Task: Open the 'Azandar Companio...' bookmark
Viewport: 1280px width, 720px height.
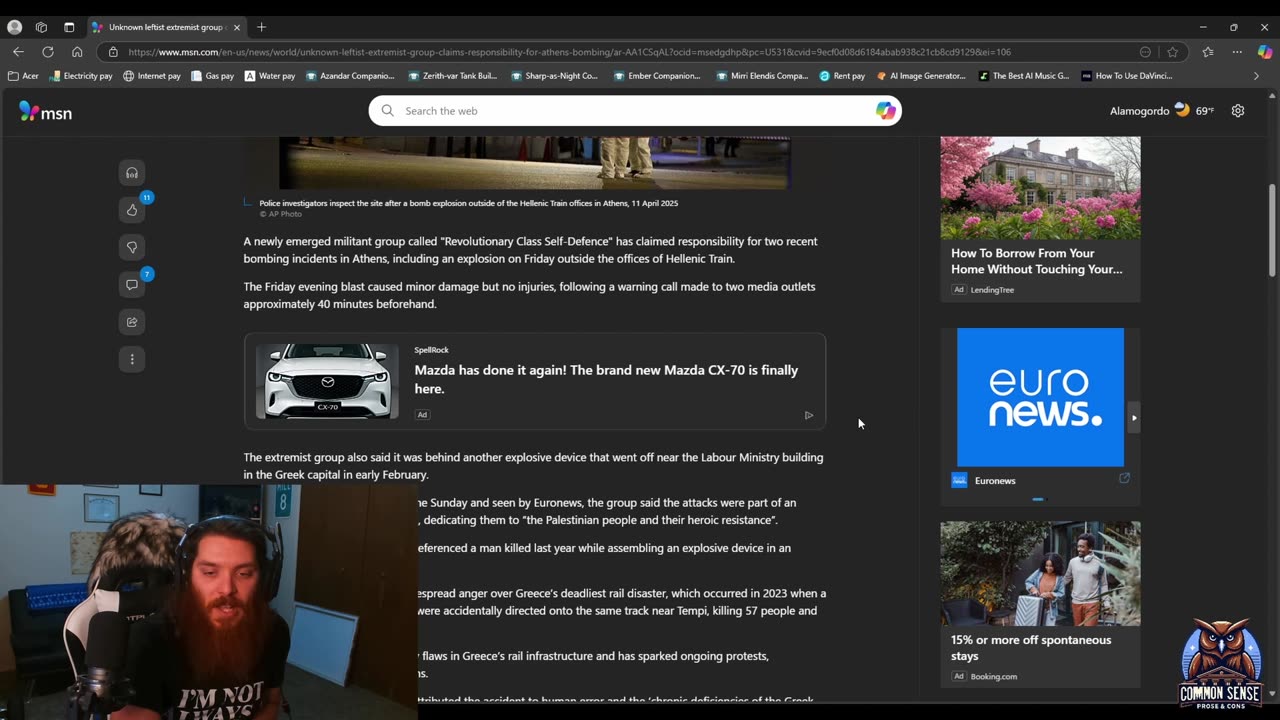Action: tap(350, 76)
